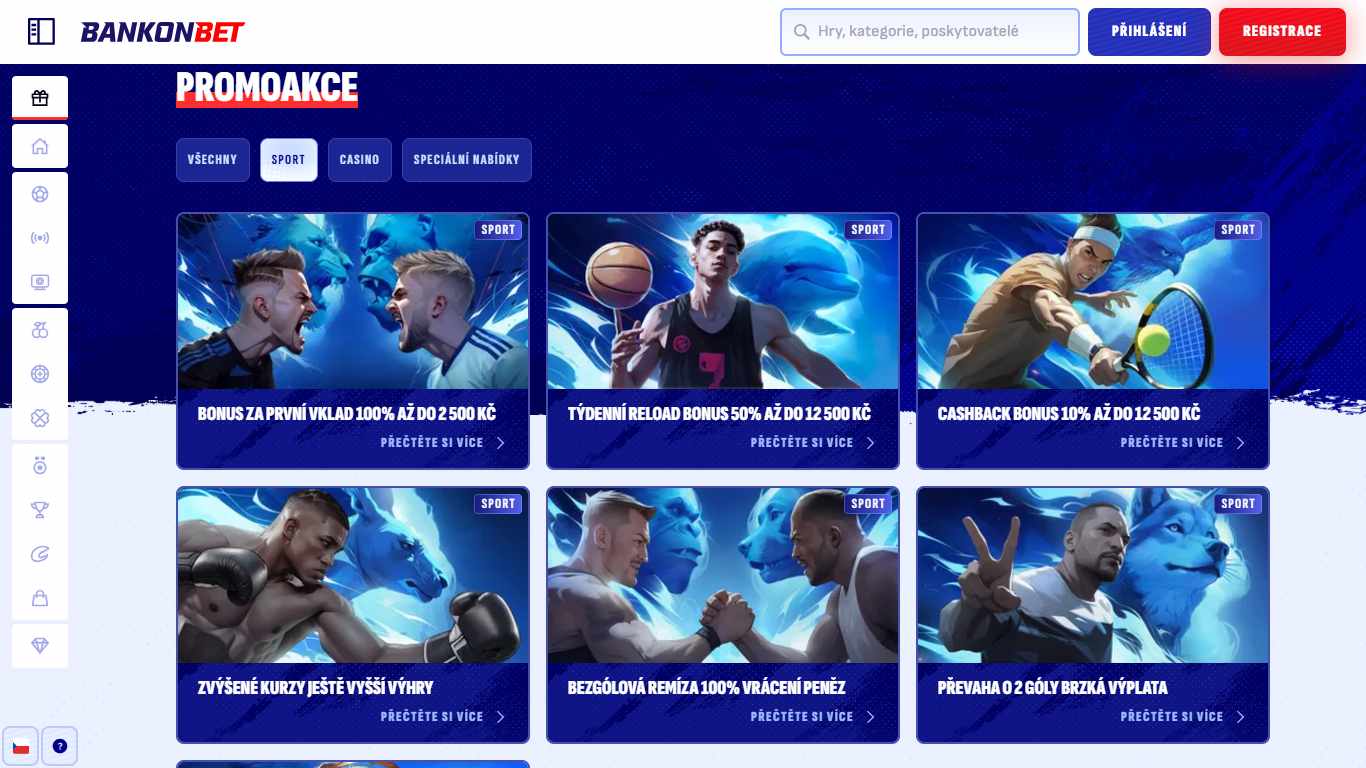
Task: Click the Promoakce page heading
Action: (x=267, y=88)
